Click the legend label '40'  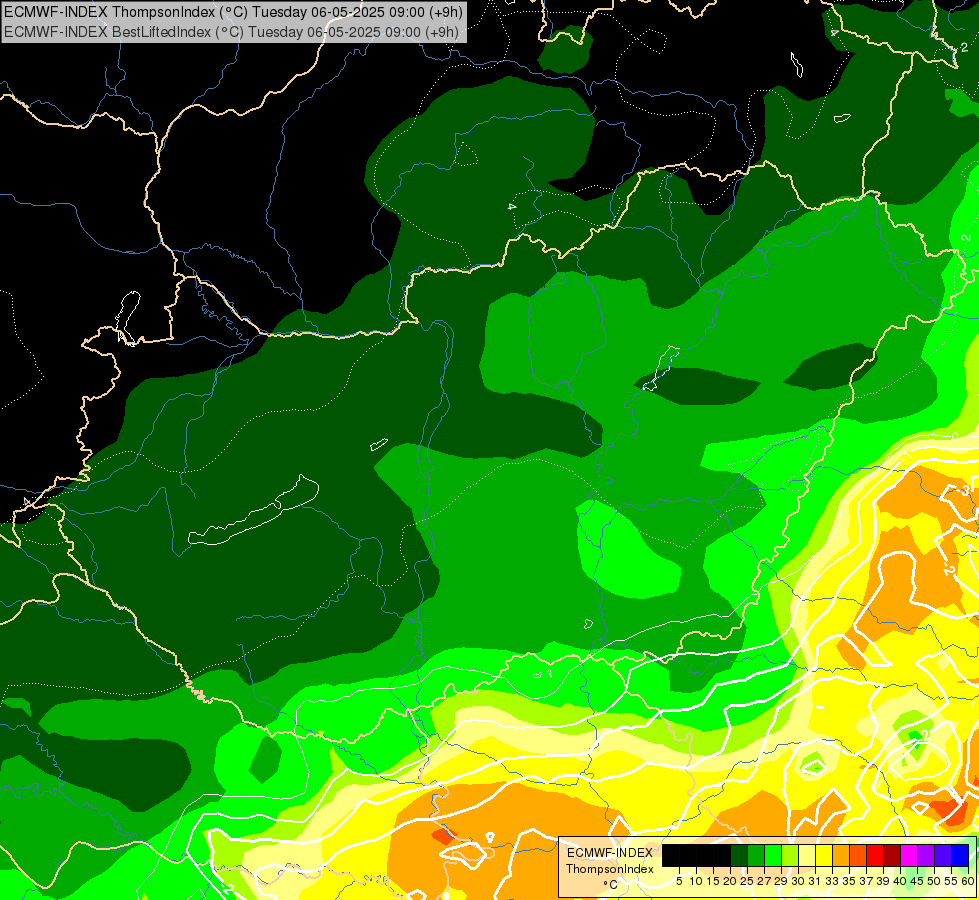click(900, 881)
